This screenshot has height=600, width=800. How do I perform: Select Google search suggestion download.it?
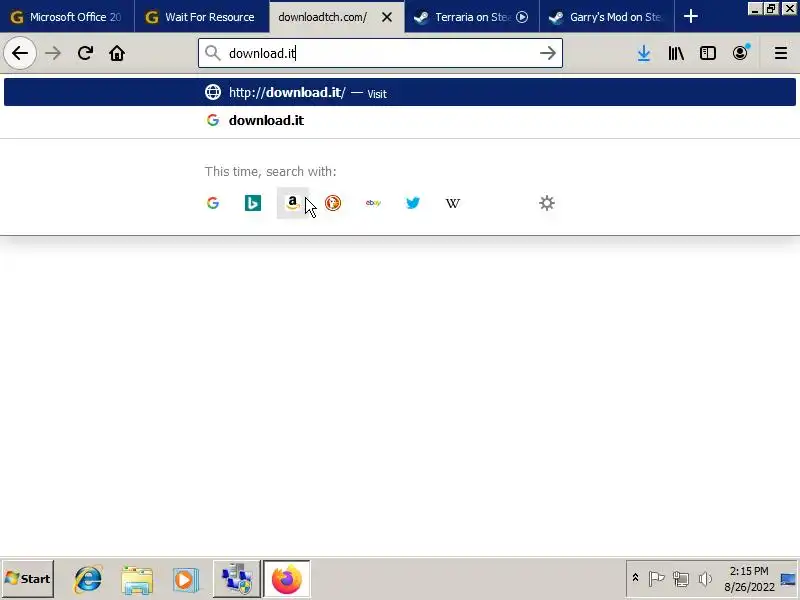(x=400, y=120)
